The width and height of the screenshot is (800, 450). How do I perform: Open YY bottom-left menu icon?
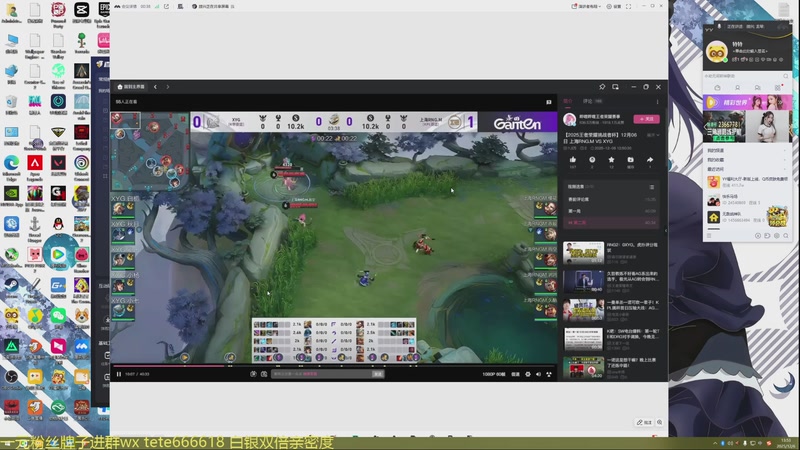tap(709, 236)
